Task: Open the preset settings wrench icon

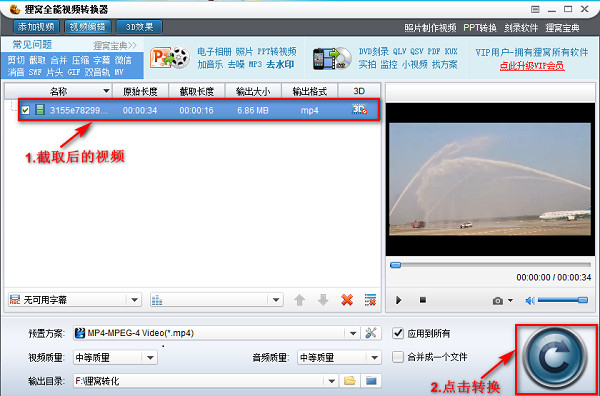Action: click(371, 333)
